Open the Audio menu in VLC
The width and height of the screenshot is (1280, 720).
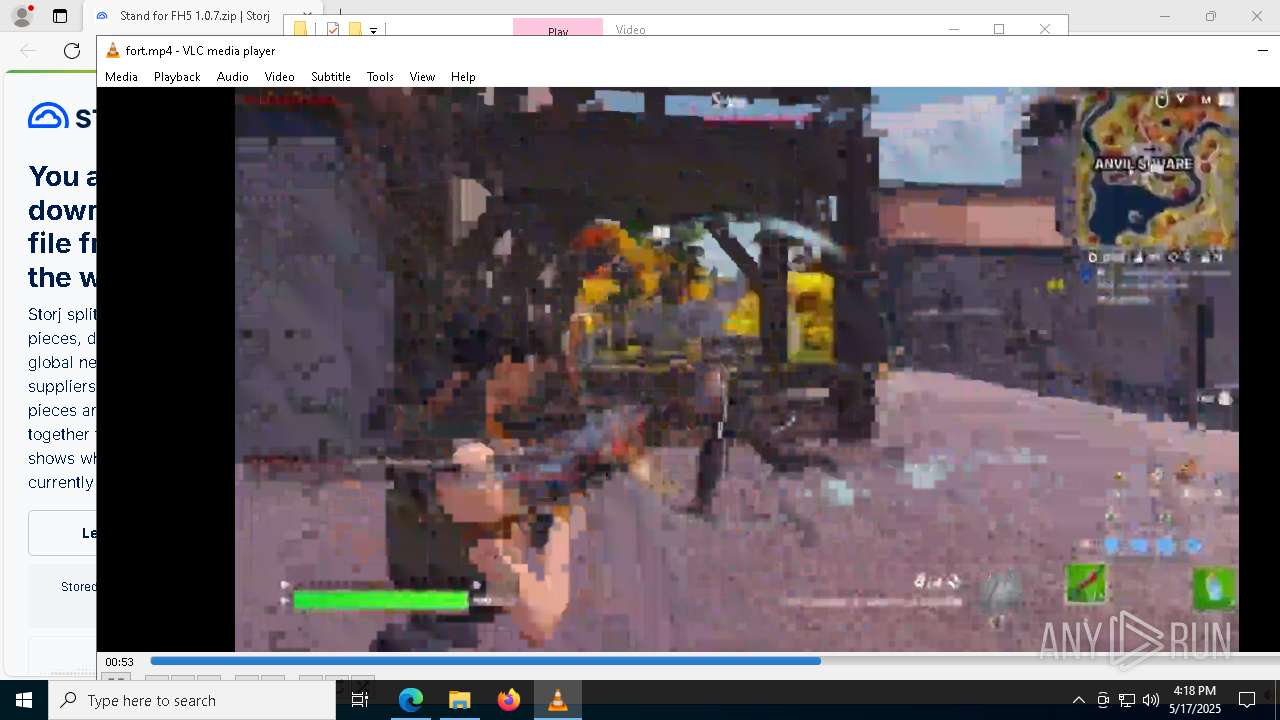tap(232, 77)
